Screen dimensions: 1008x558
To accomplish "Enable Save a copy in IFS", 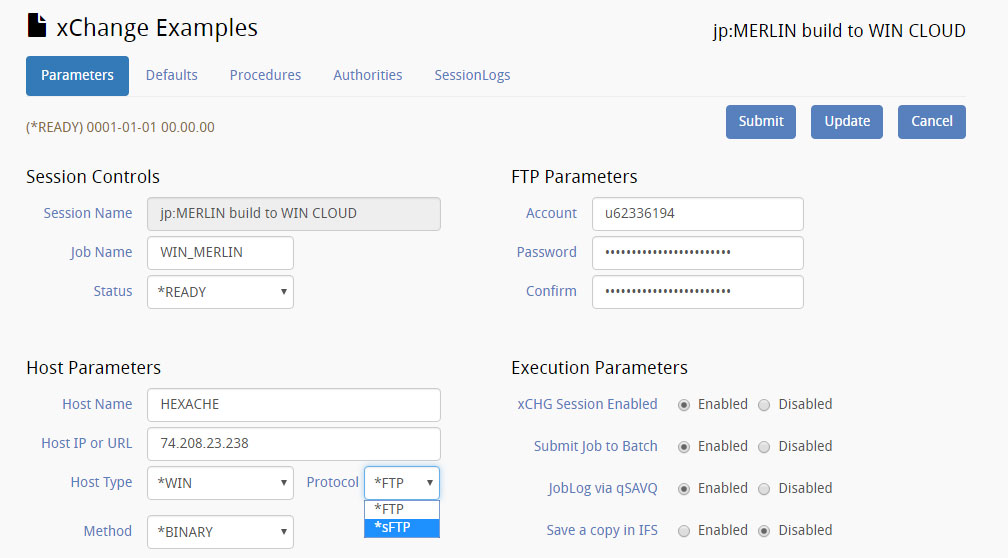I will point(684,531).
